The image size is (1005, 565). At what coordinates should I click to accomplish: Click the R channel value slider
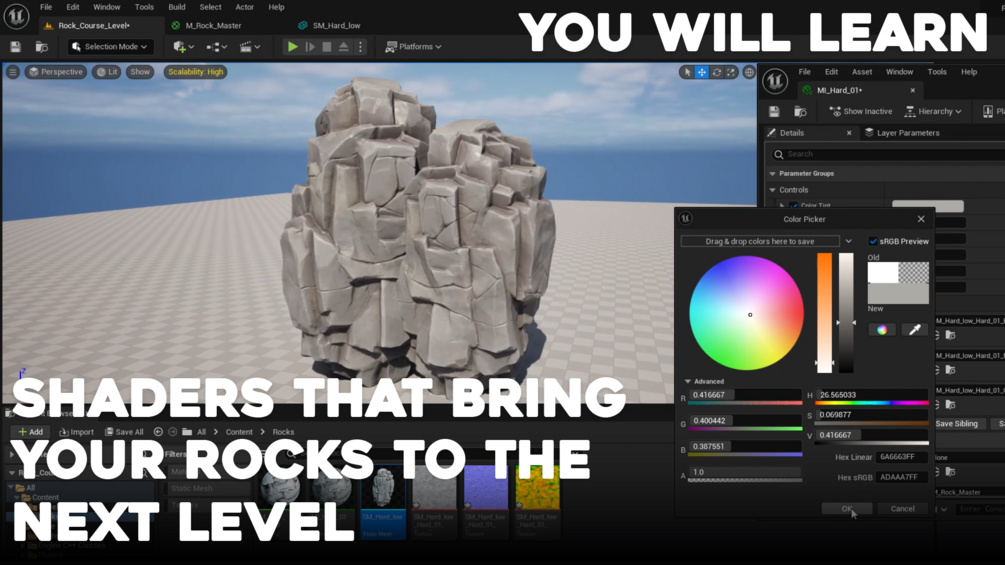pos(745,395)
